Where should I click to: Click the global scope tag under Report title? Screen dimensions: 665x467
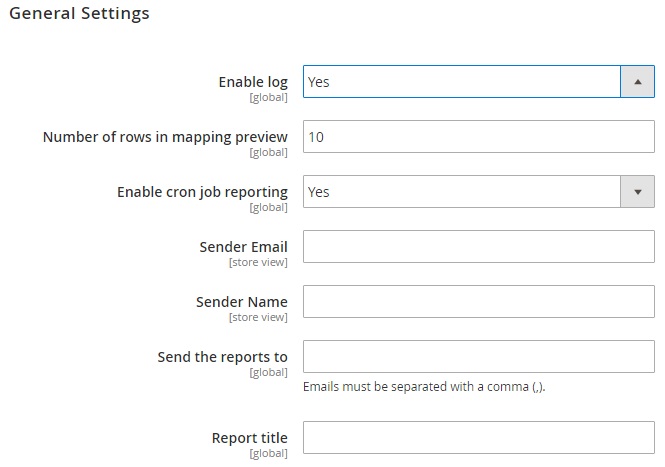tap(268, 453)
